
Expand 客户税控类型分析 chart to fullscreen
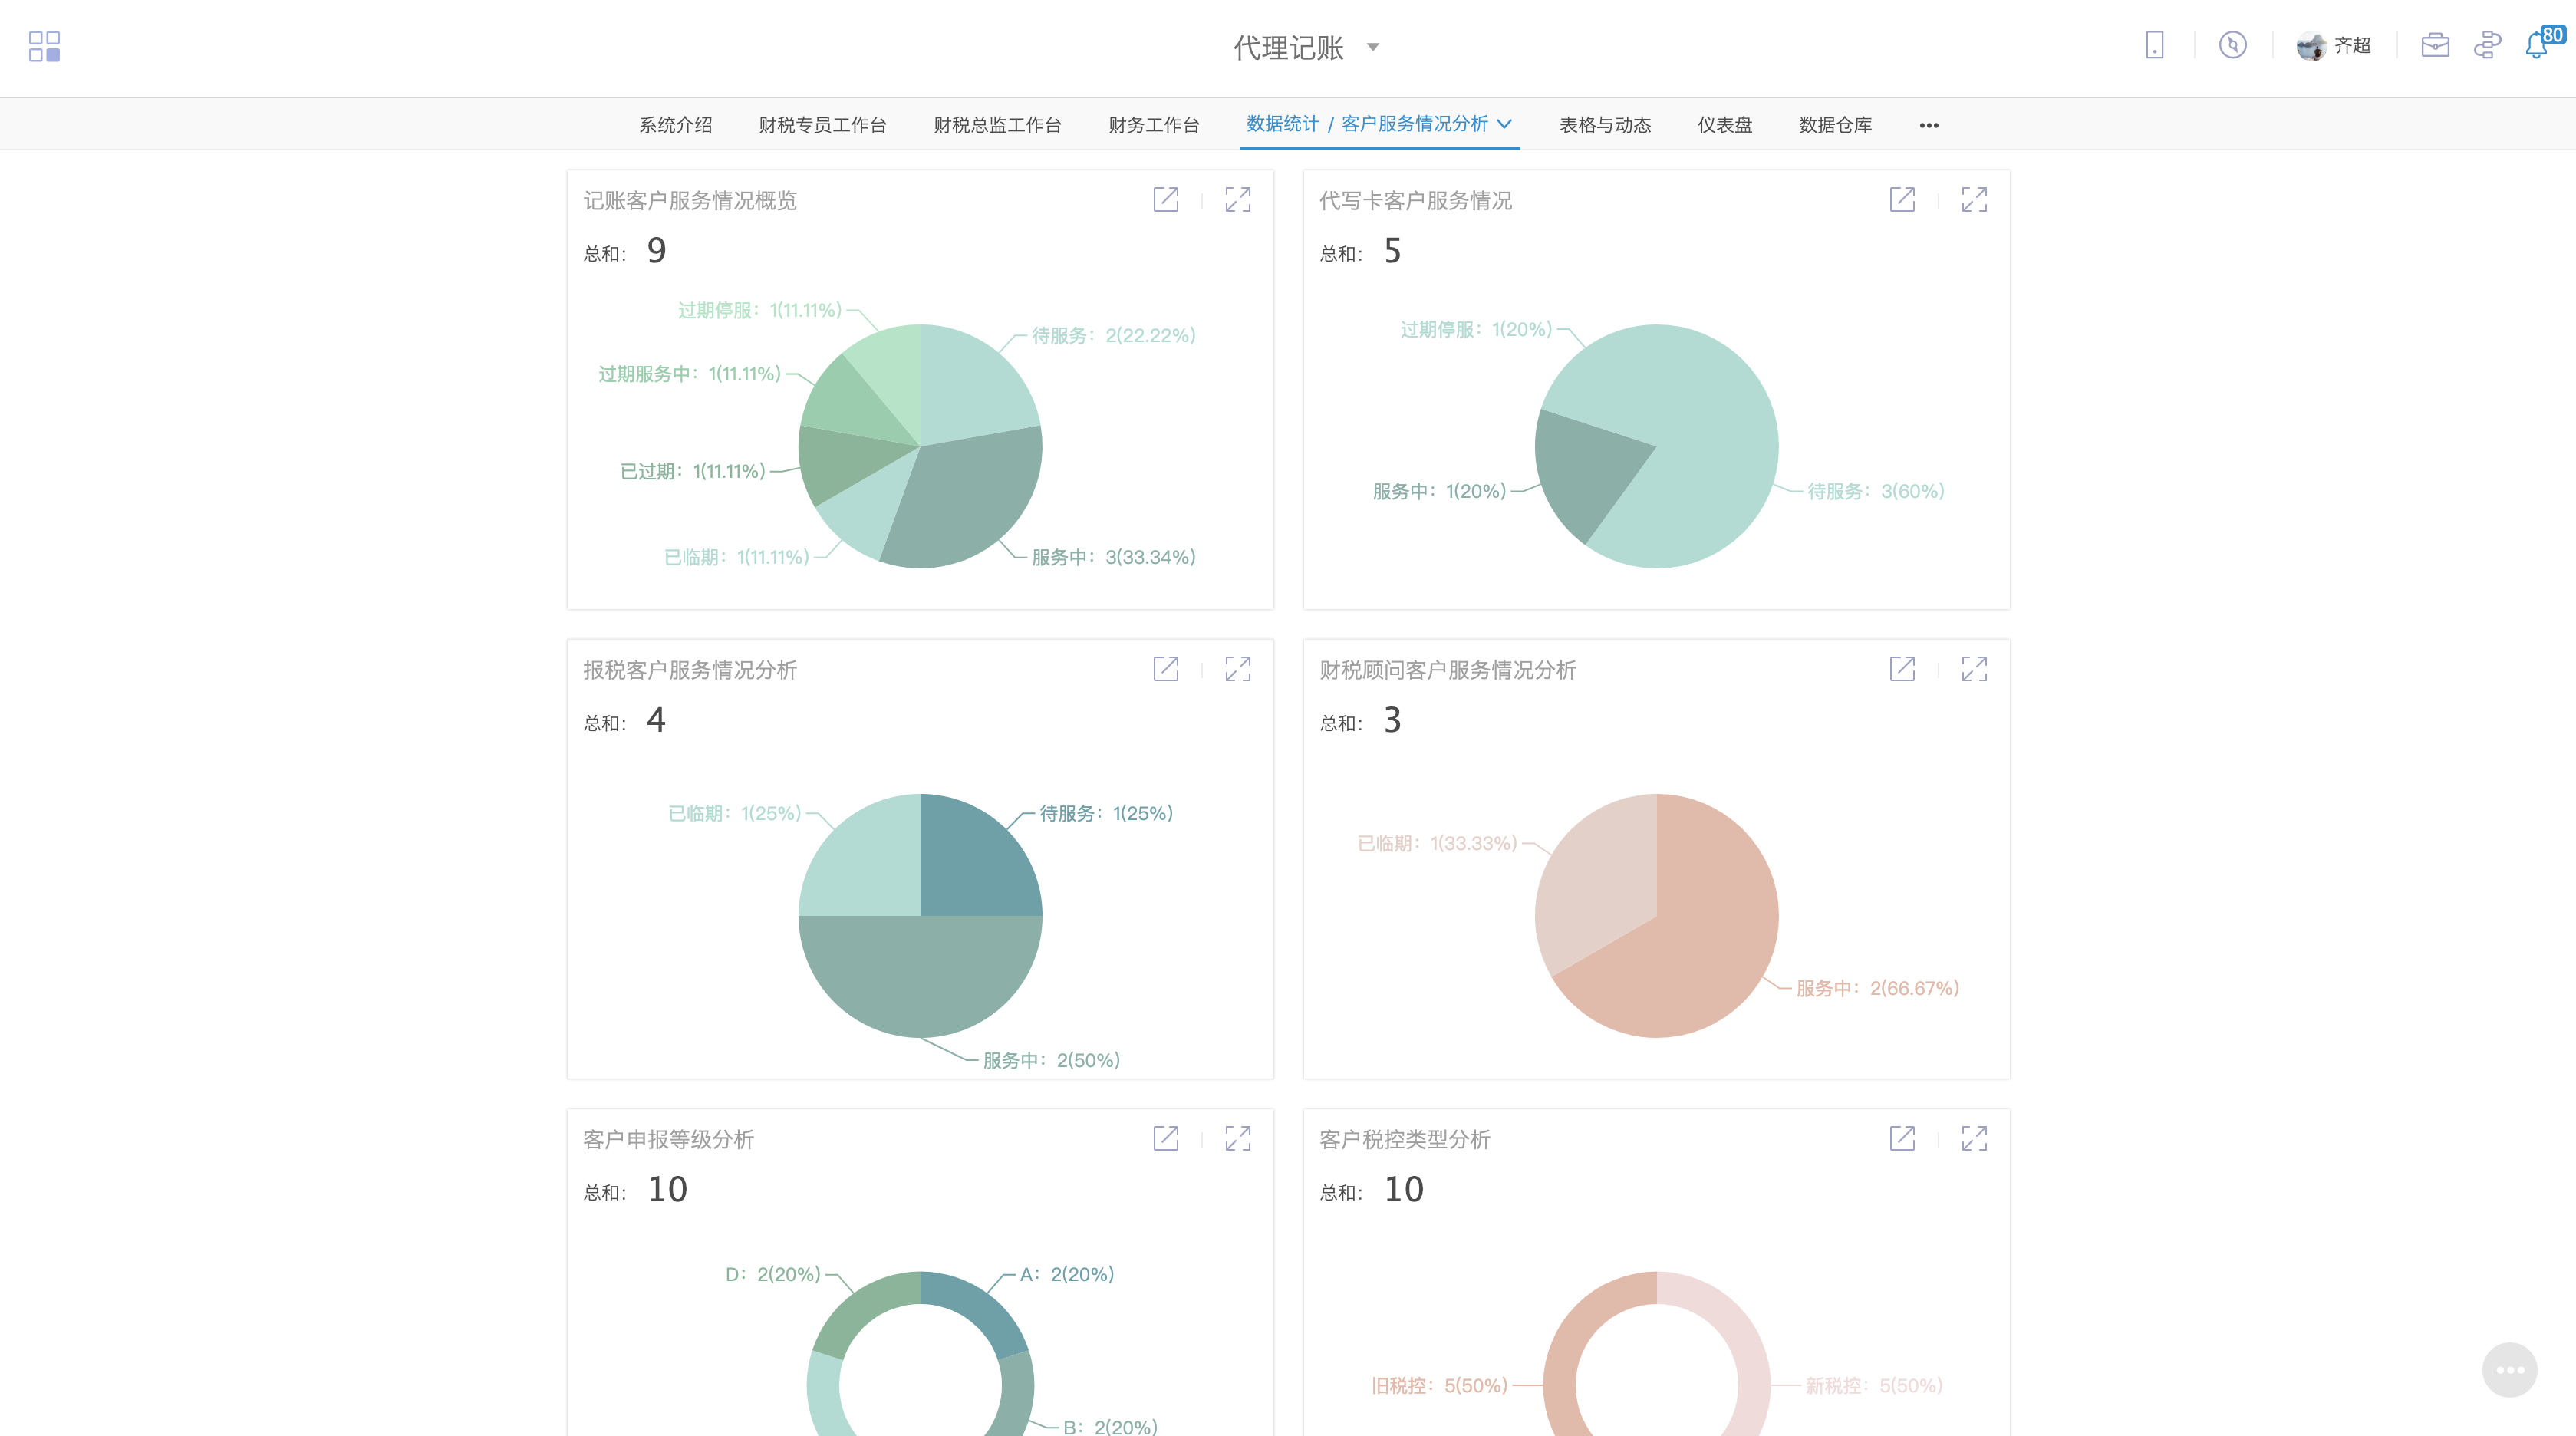coord(1974,1138)
